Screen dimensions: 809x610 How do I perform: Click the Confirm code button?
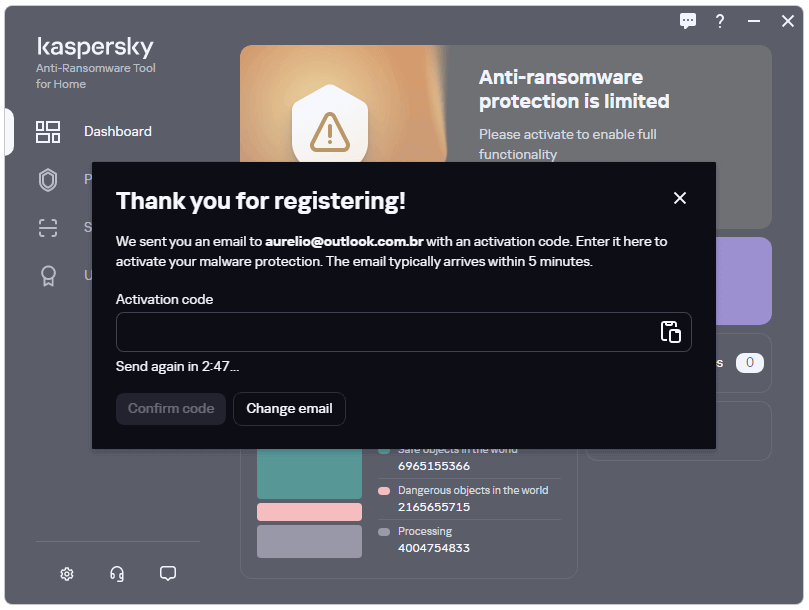pyautogui.click(x=171, y=409)
